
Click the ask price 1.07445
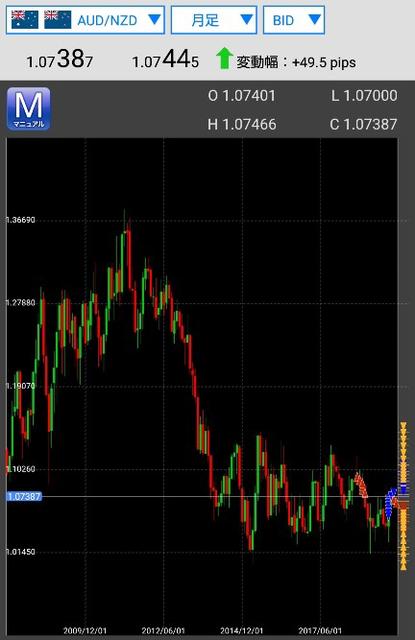[165, 60]
